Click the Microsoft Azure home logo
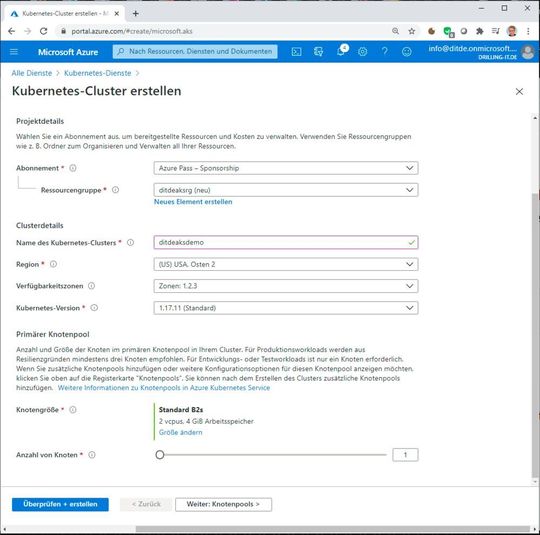 click(68, 52)
